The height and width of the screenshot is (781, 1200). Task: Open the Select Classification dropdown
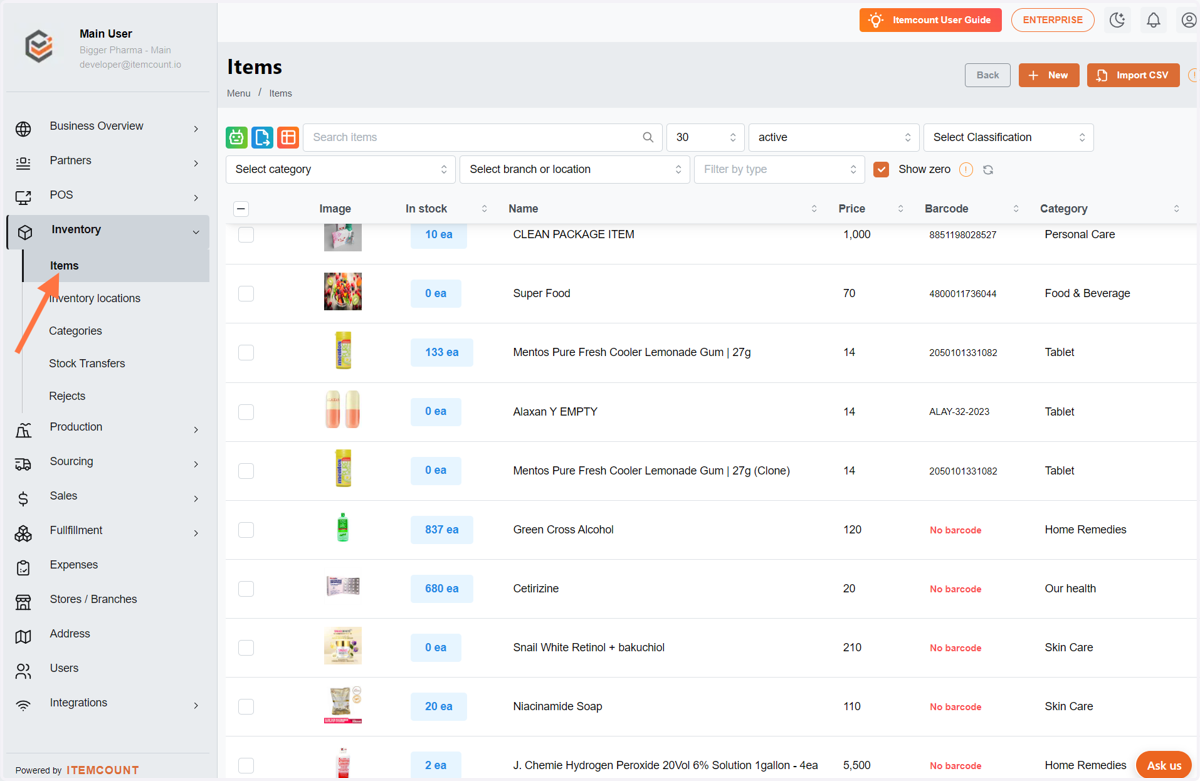1008,138
